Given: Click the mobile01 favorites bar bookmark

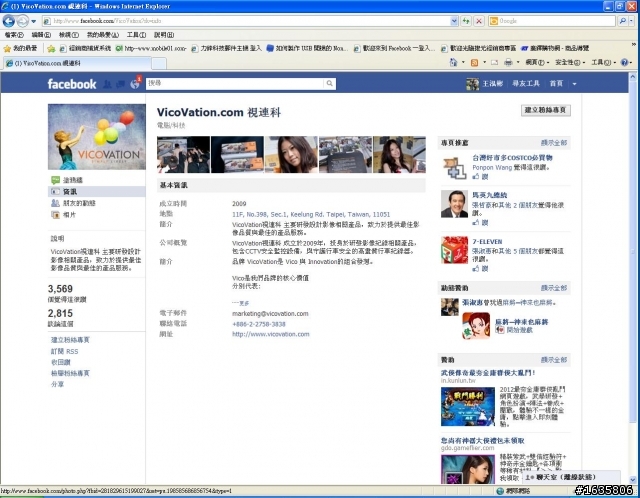Looking at the screenshot, I should coord(151,49).
